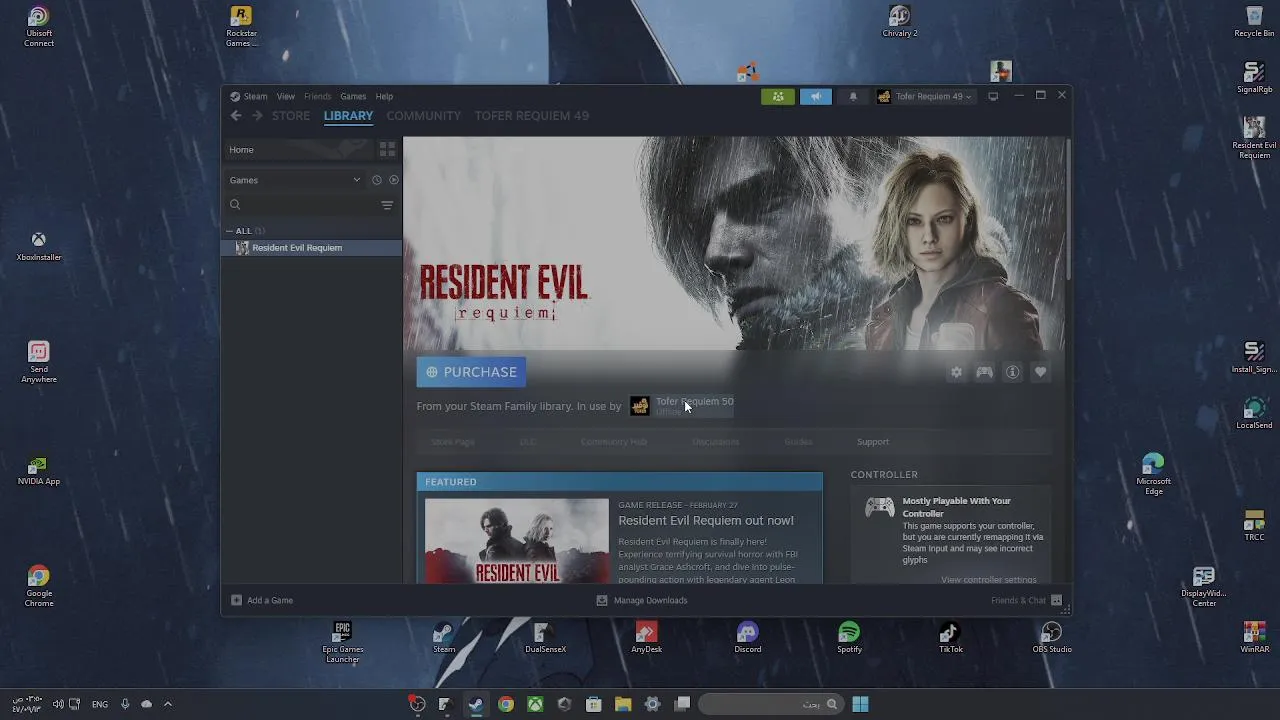Switch to Big Picture mode icon

pyautogui.click(x=993, y=96)
